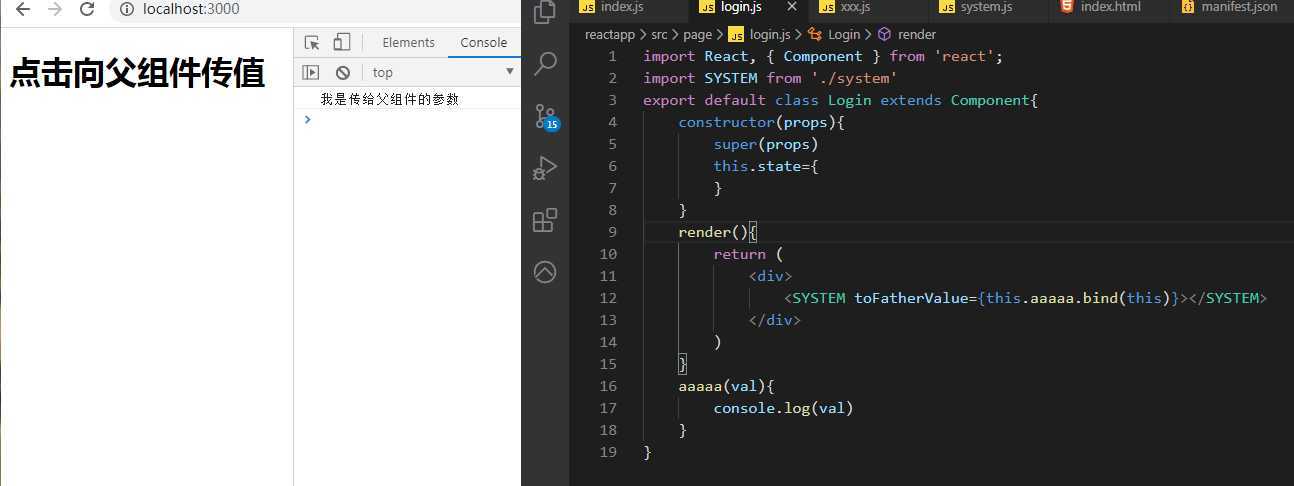Click the heading '点击向父组件传值'

(x=137, y=74)
